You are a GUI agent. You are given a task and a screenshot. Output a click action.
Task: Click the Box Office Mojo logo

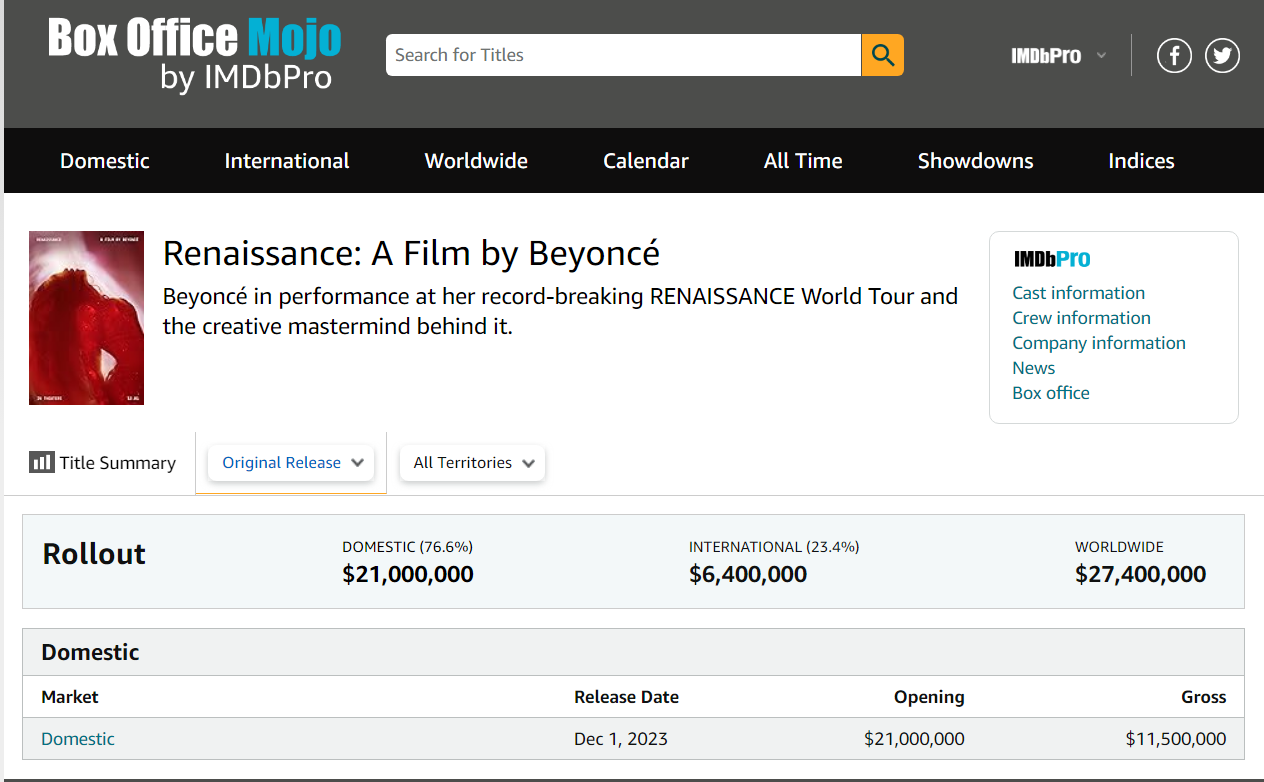coord(195,55)
